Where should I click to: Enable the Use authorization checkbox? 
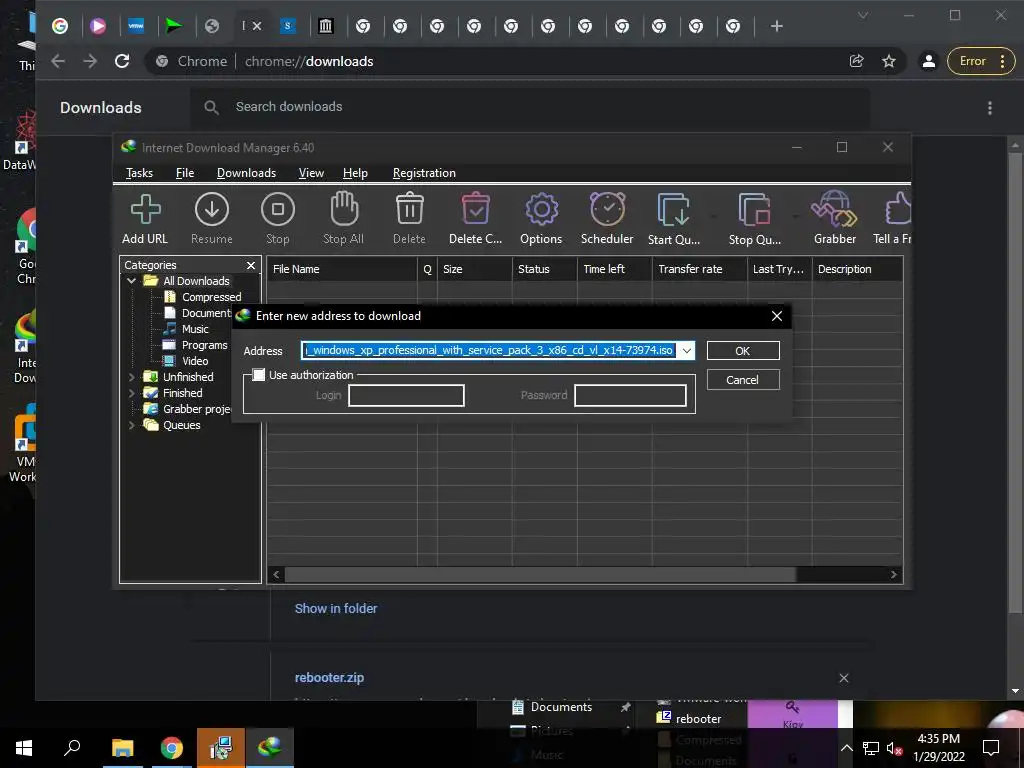pos(259,375)
